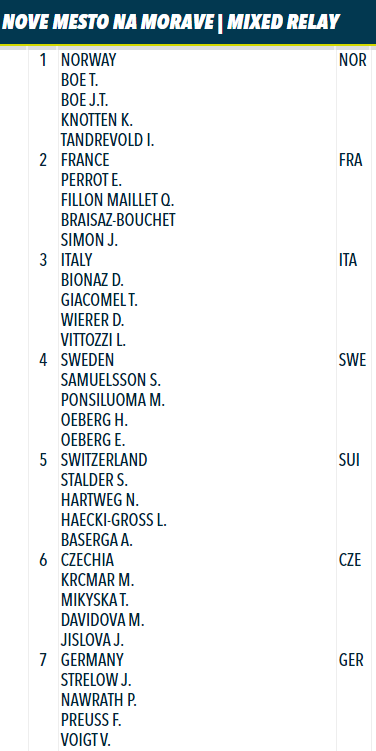Open the GERMANY team entry
This screenshot has height=751, width=376.
click(92, 660)
